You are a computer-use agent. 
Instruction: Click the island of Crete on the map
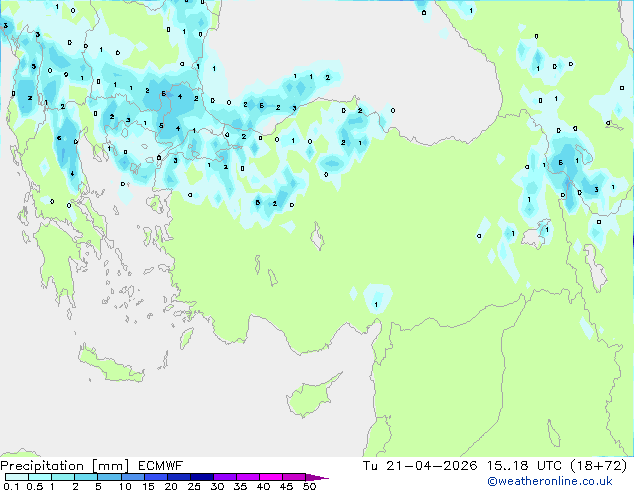coord(110,366)
